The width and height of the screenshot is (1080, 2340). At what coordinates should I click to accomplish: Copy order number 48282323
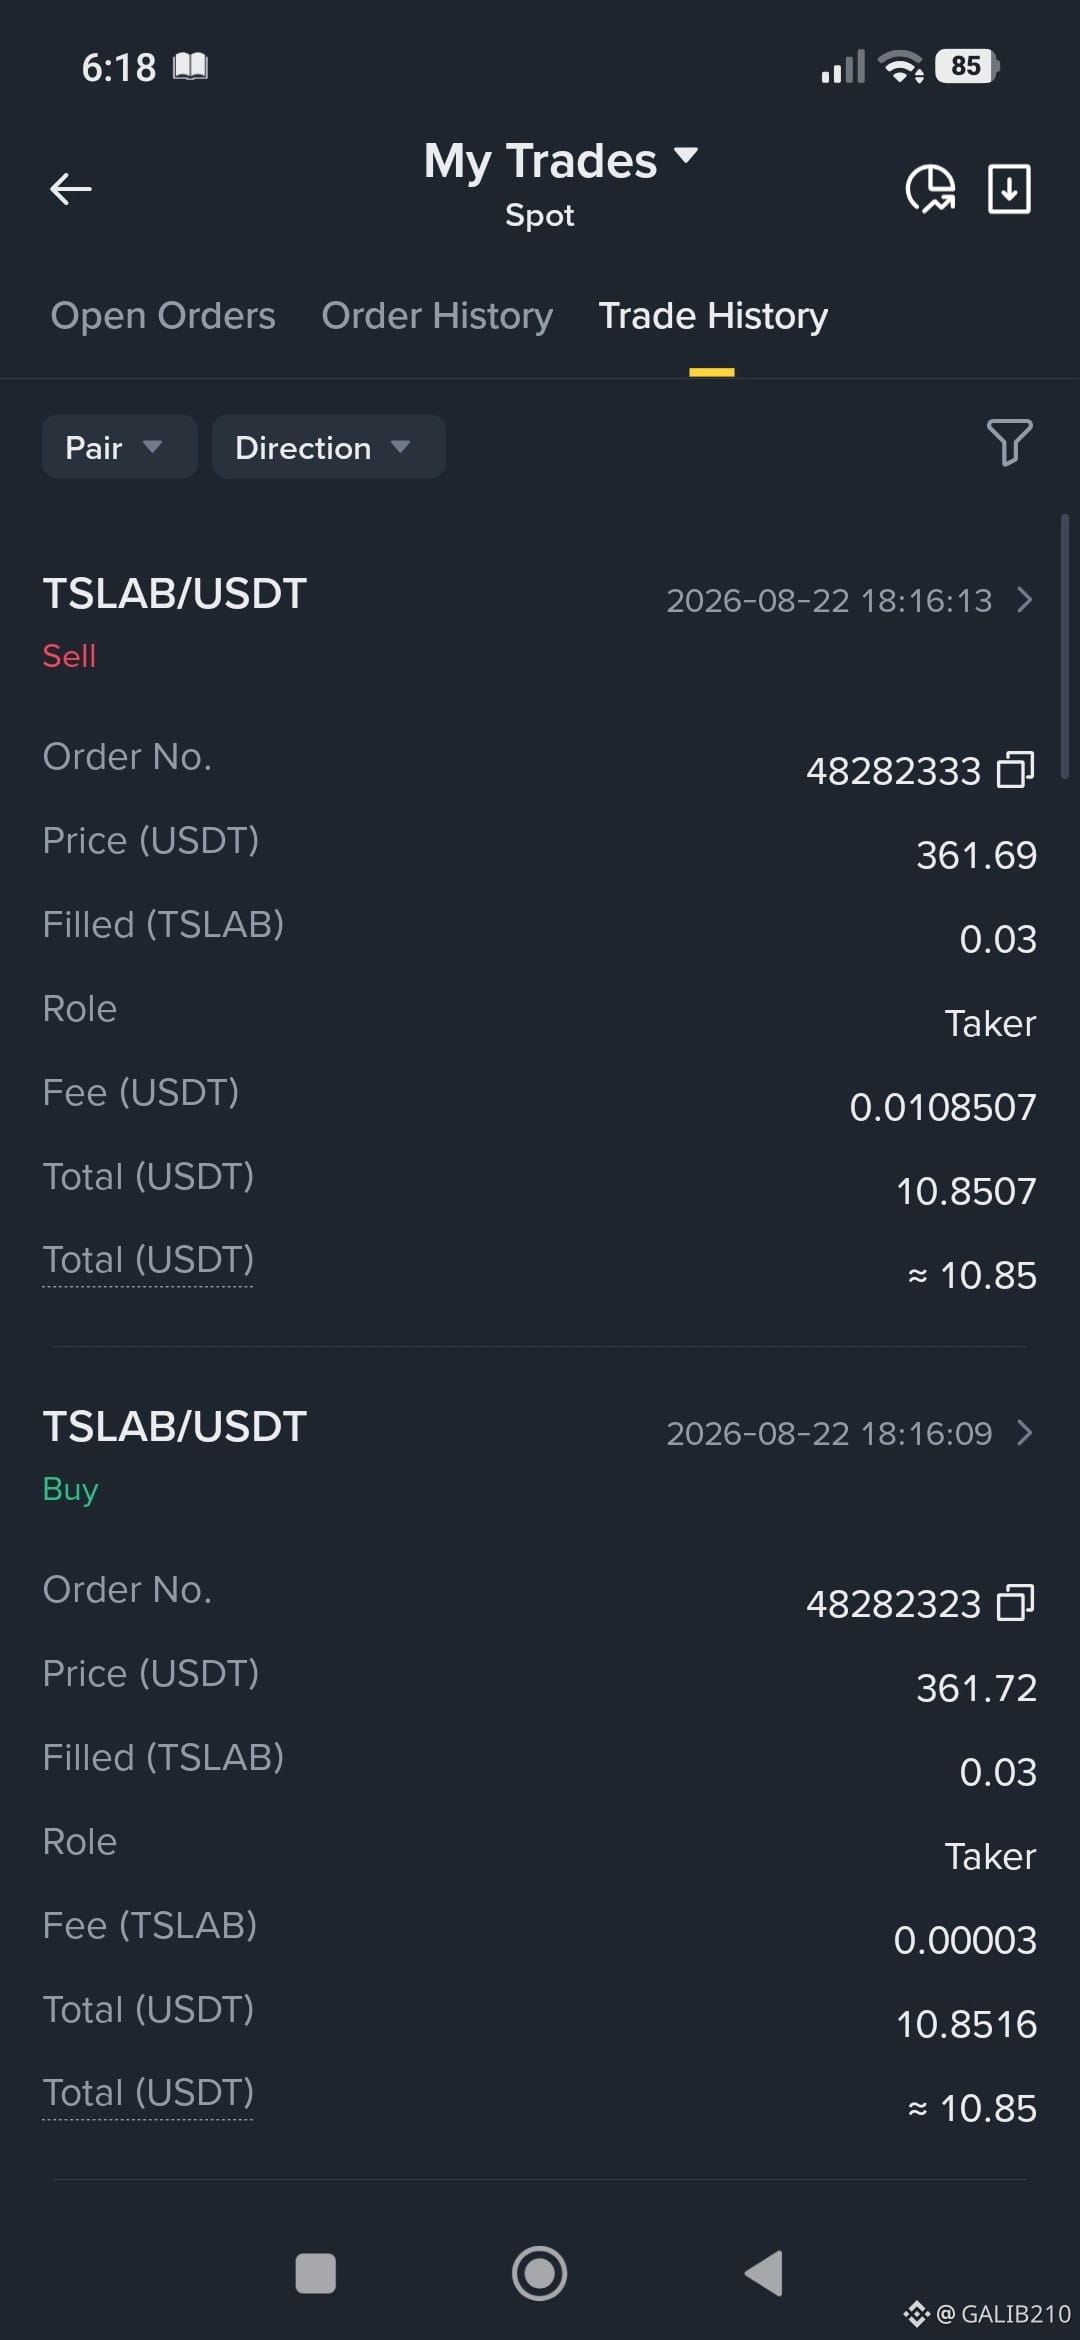pyautogui.click(x=1015, y=1603)
